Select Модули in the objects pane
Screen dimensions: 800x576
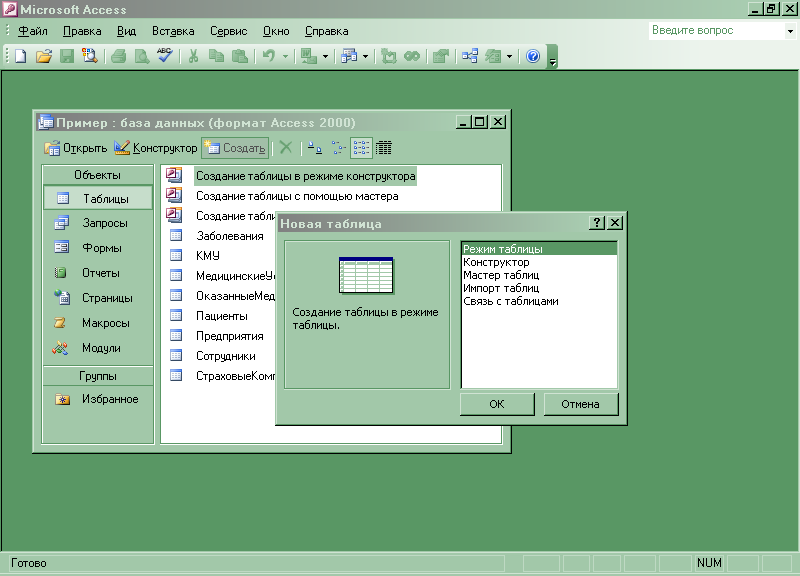click(97, 348)
